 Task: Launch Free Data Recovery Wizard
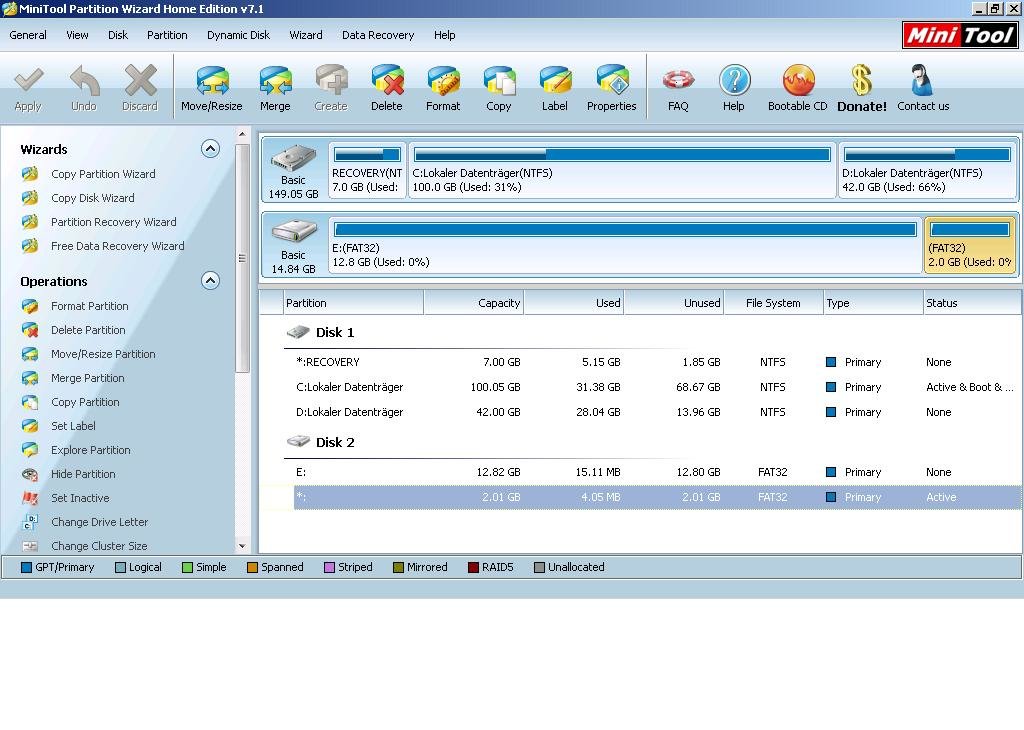coord(118,246)
